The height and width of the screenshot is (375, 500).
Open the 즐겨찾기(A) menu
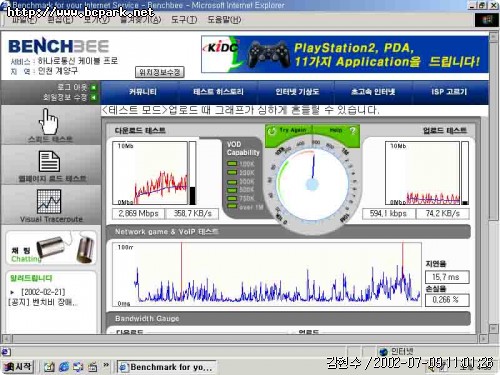click(140, 20)
